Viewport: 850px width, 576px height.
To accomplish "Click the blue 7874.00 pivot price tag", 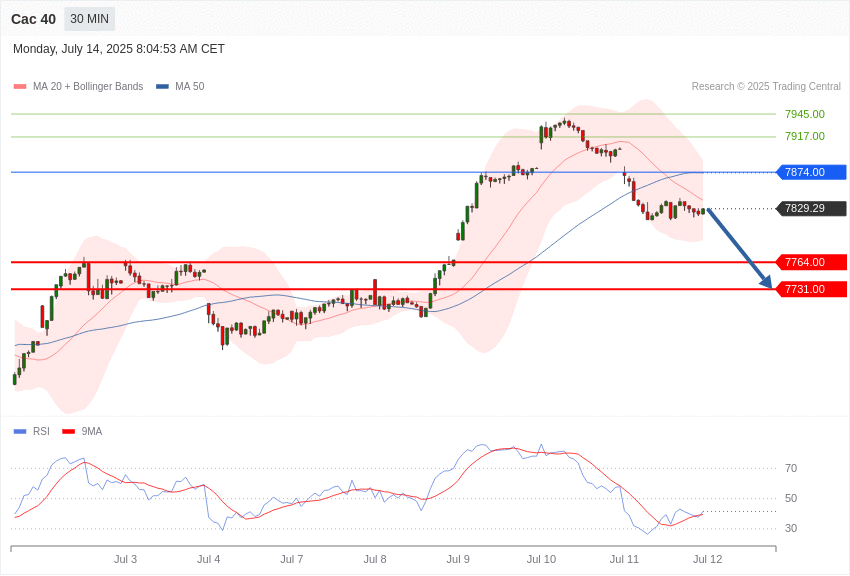I will [x=812, y=172].
